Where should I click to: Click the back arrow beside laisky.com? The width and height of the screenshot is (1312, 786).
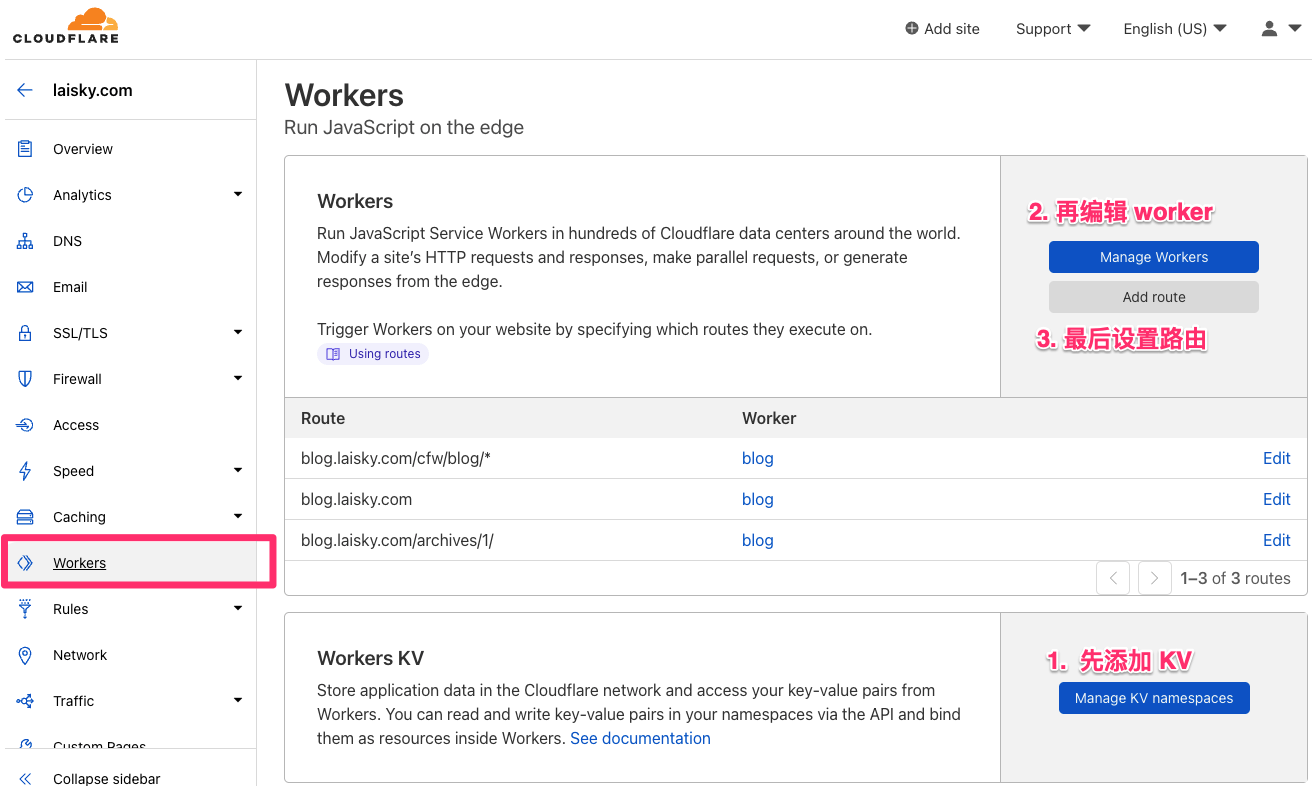(x=25, y=90)
